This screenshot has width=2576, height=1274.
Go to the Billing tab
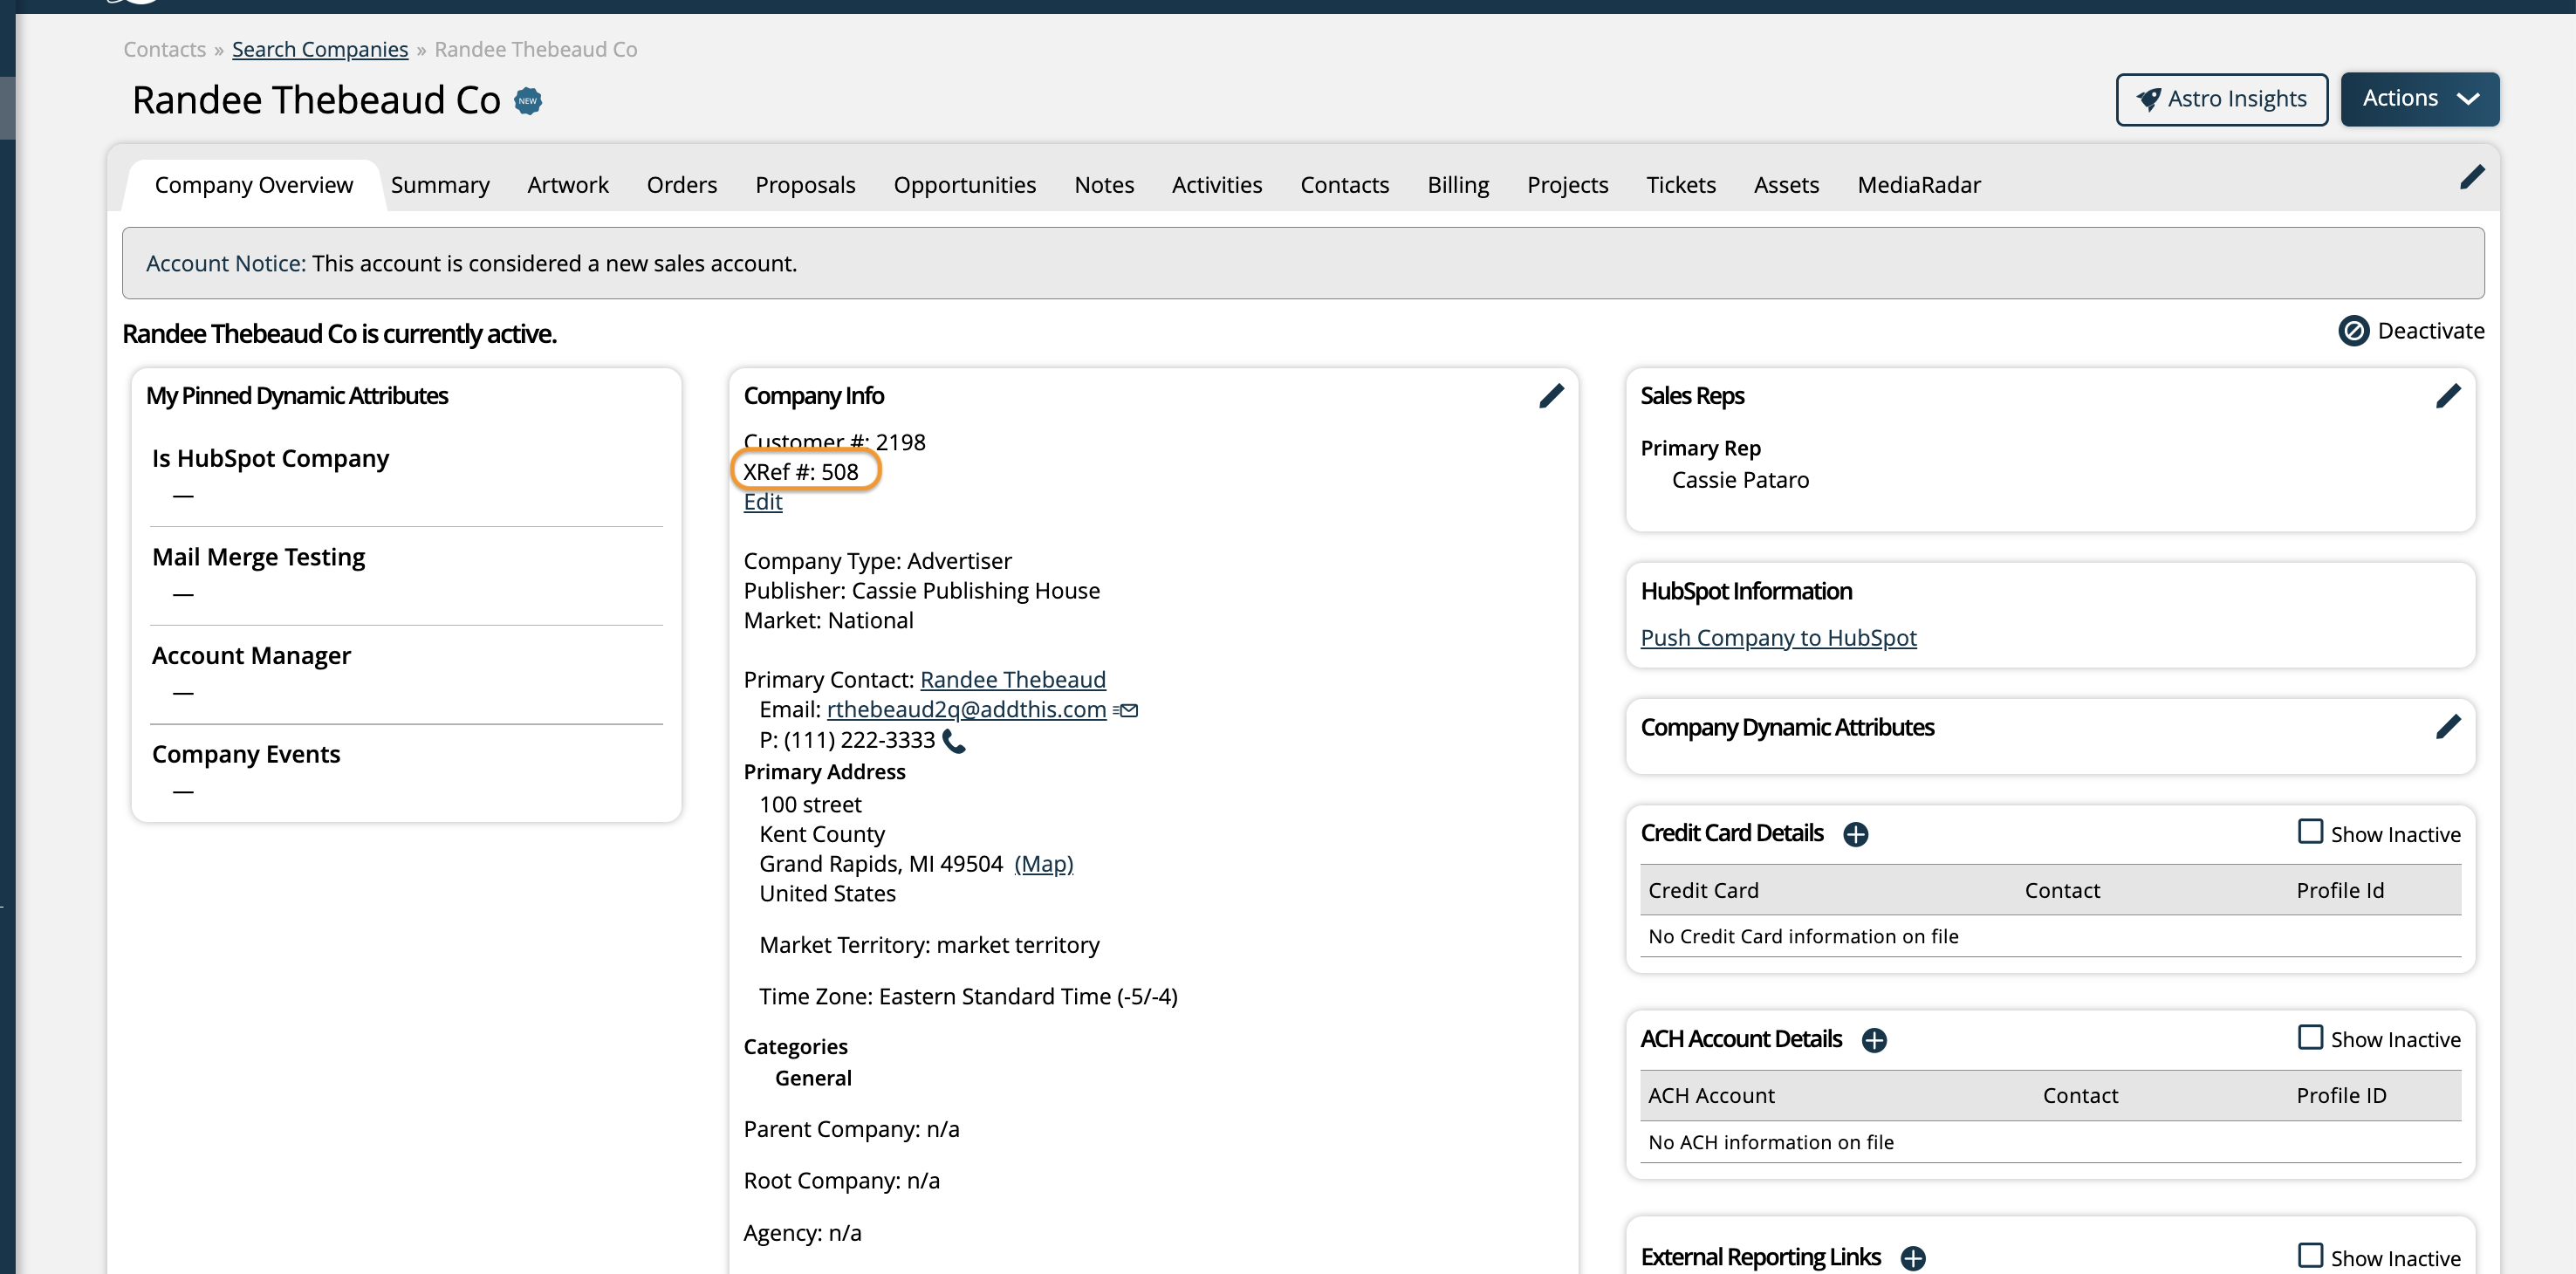coord(1458,185)
